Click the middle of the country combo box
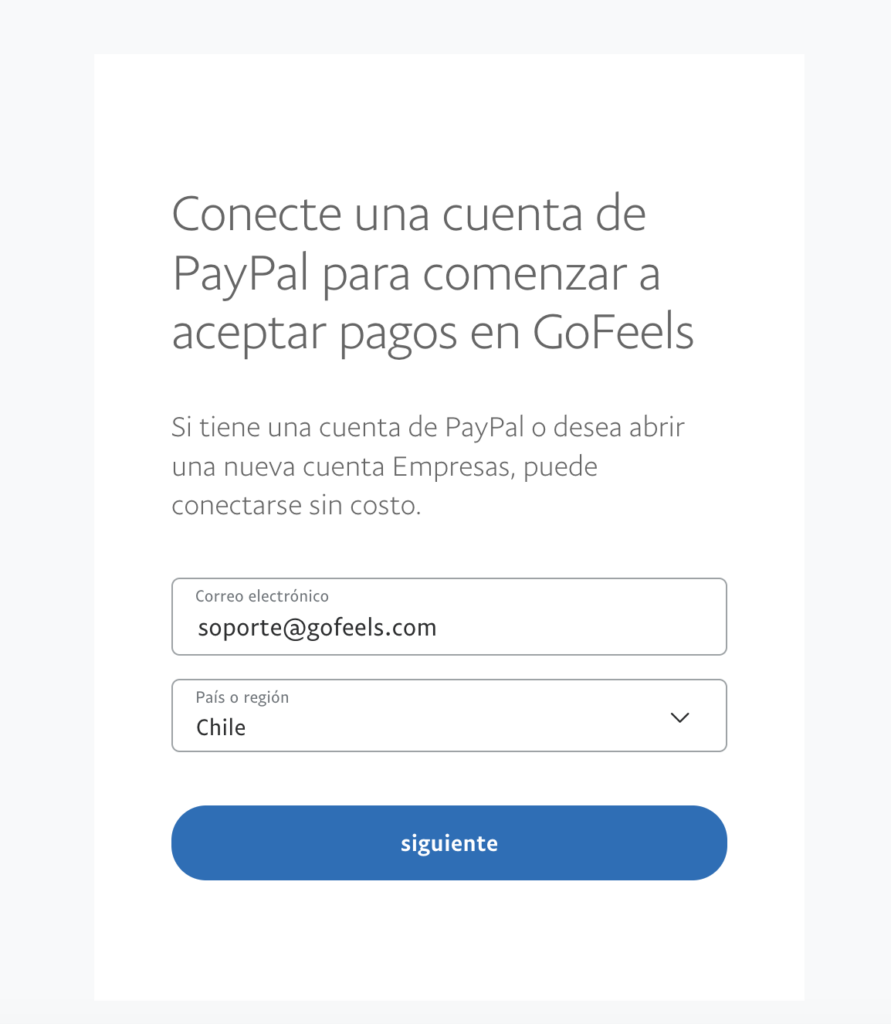Image resolution: width=891 pixels, height=1024 pixels. pos(449,716)
